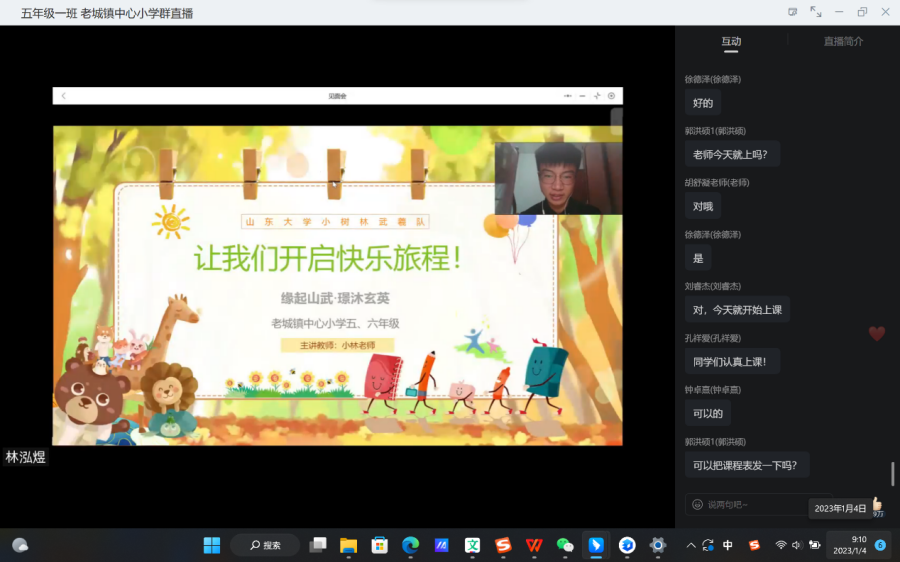Expand the hidden system tray icons chevron
This screenshot has width=900, height=562.
tap(690, 545)
